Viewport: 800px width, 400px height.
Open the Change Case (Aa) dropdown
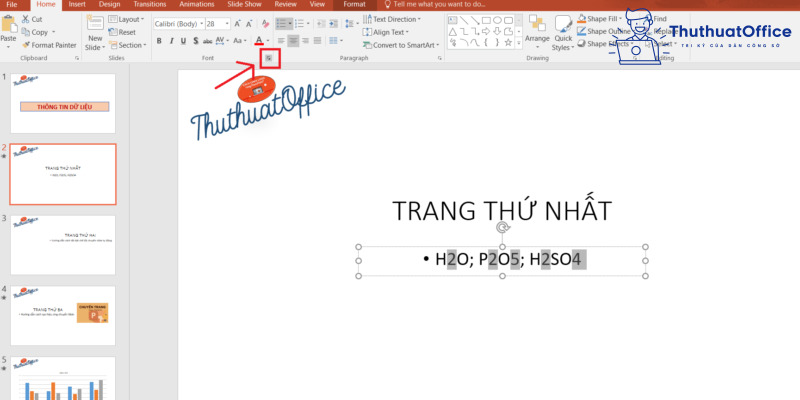click(x=240, y=41)
